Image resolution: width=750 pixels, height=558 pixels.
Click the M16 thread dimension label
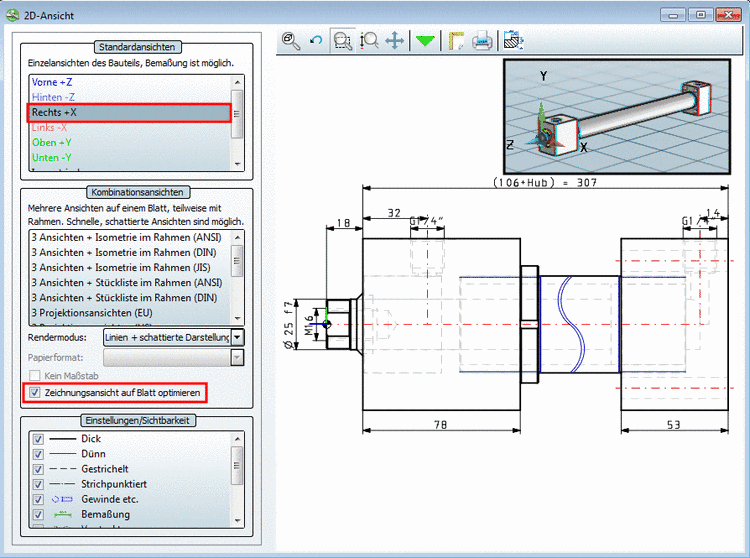309,325
